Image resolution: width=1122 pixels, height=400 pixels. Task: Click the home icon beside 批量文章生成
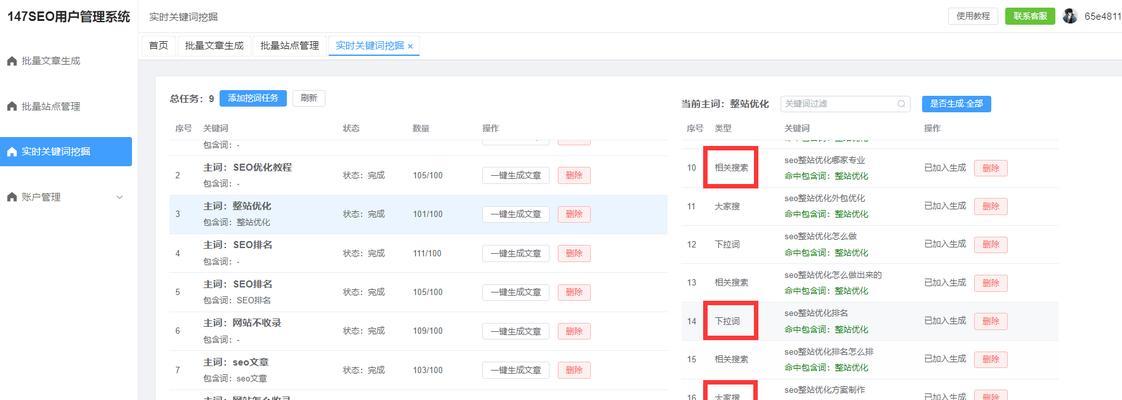point(11,62)
